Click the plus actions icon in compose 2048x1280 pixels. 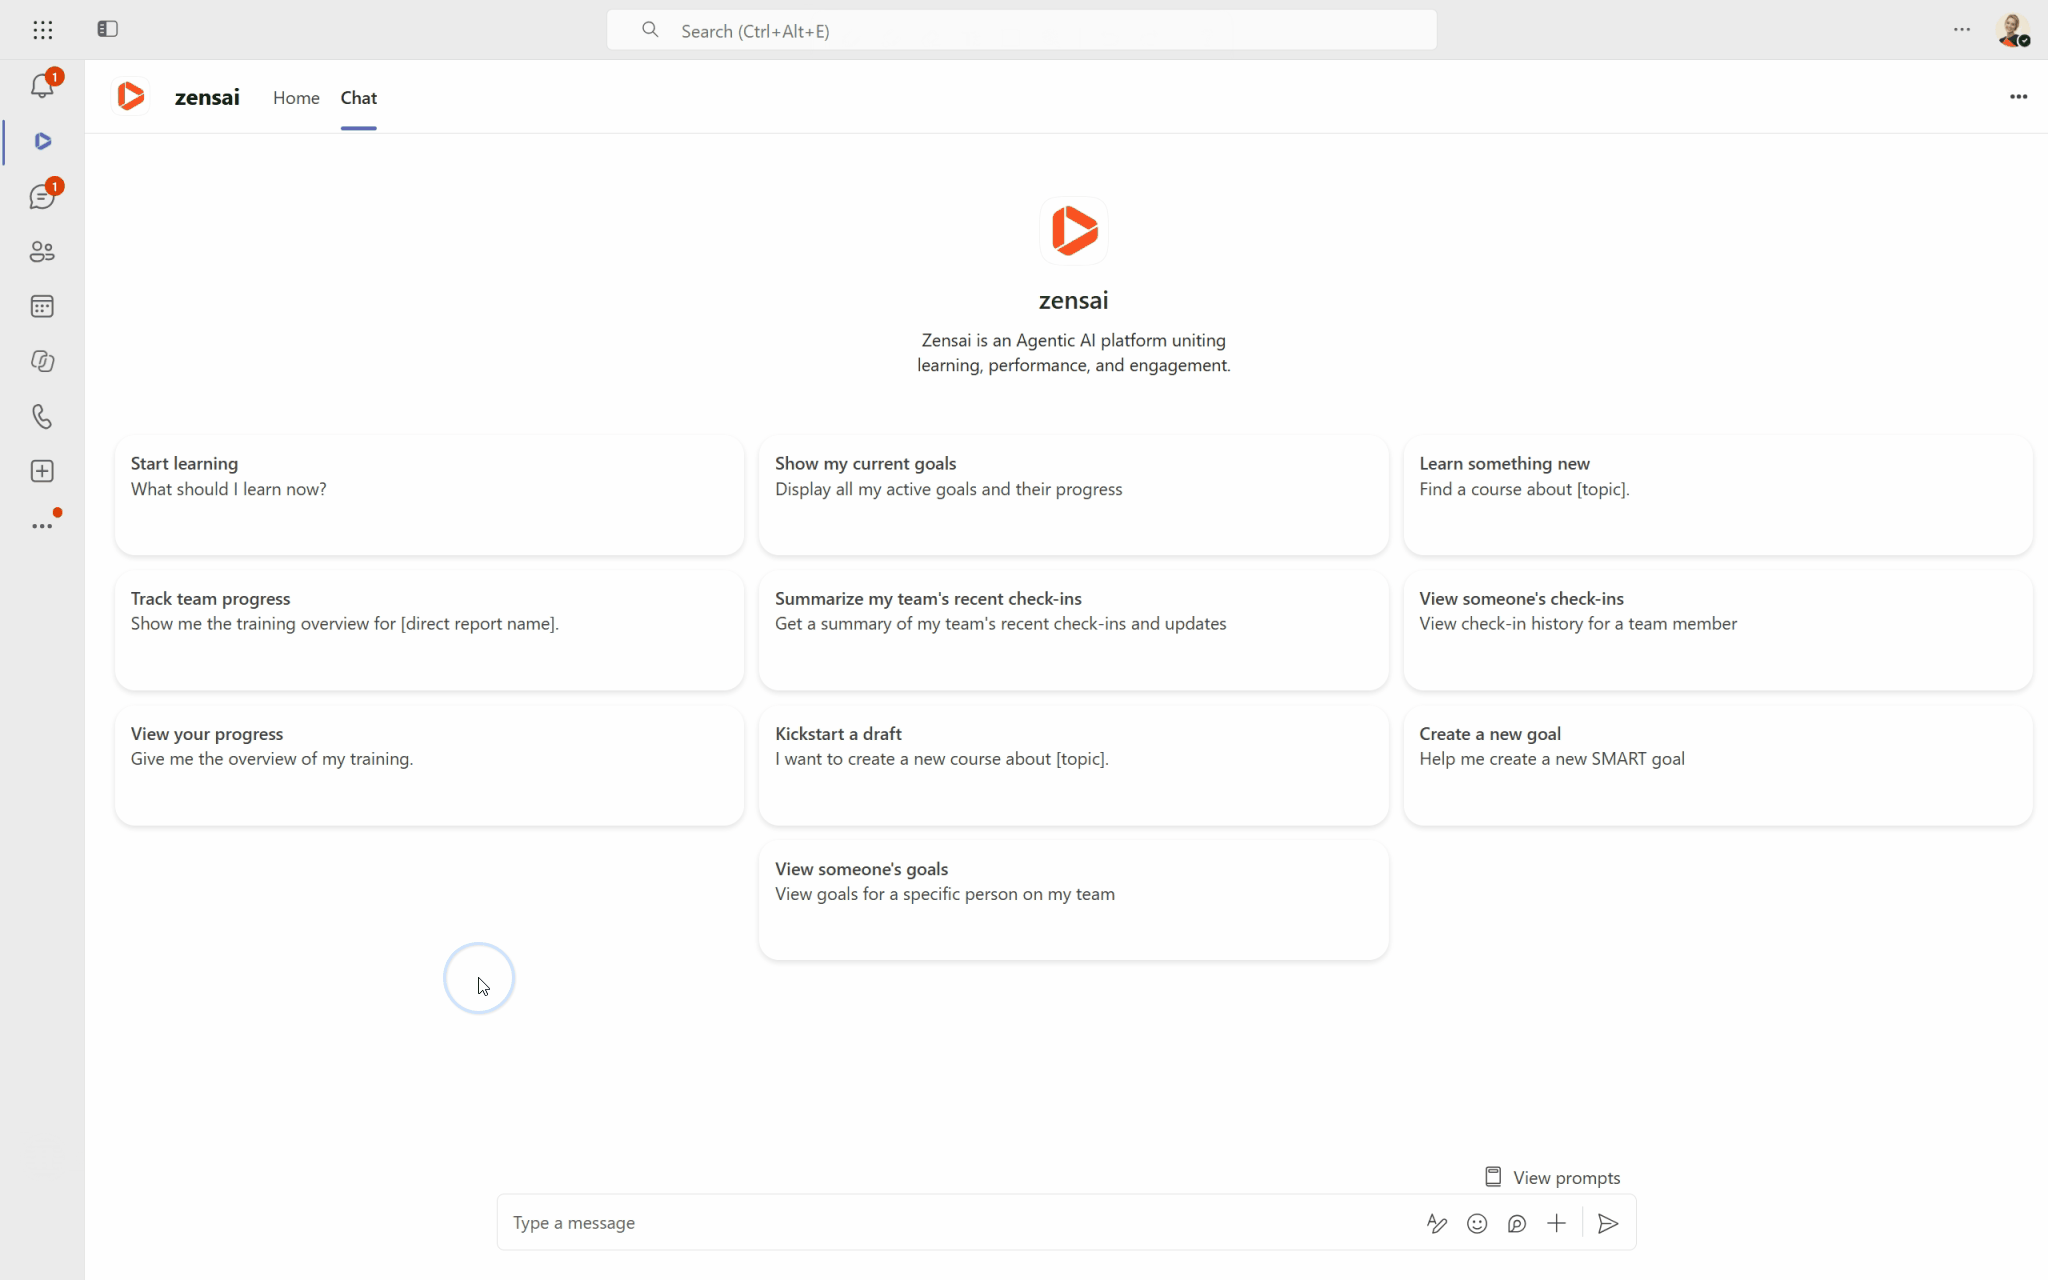(x=1557, y=1223)
